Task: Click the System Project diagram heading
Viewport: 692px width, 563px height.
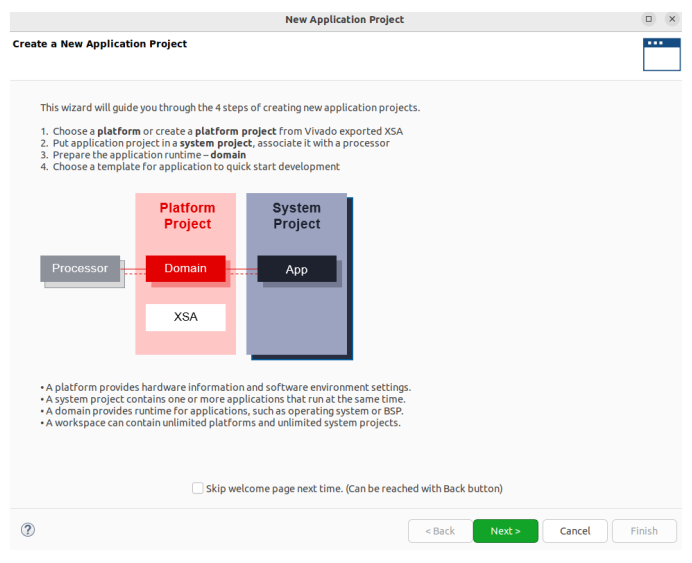Action: pyautogui.click(x=297, y=216)
